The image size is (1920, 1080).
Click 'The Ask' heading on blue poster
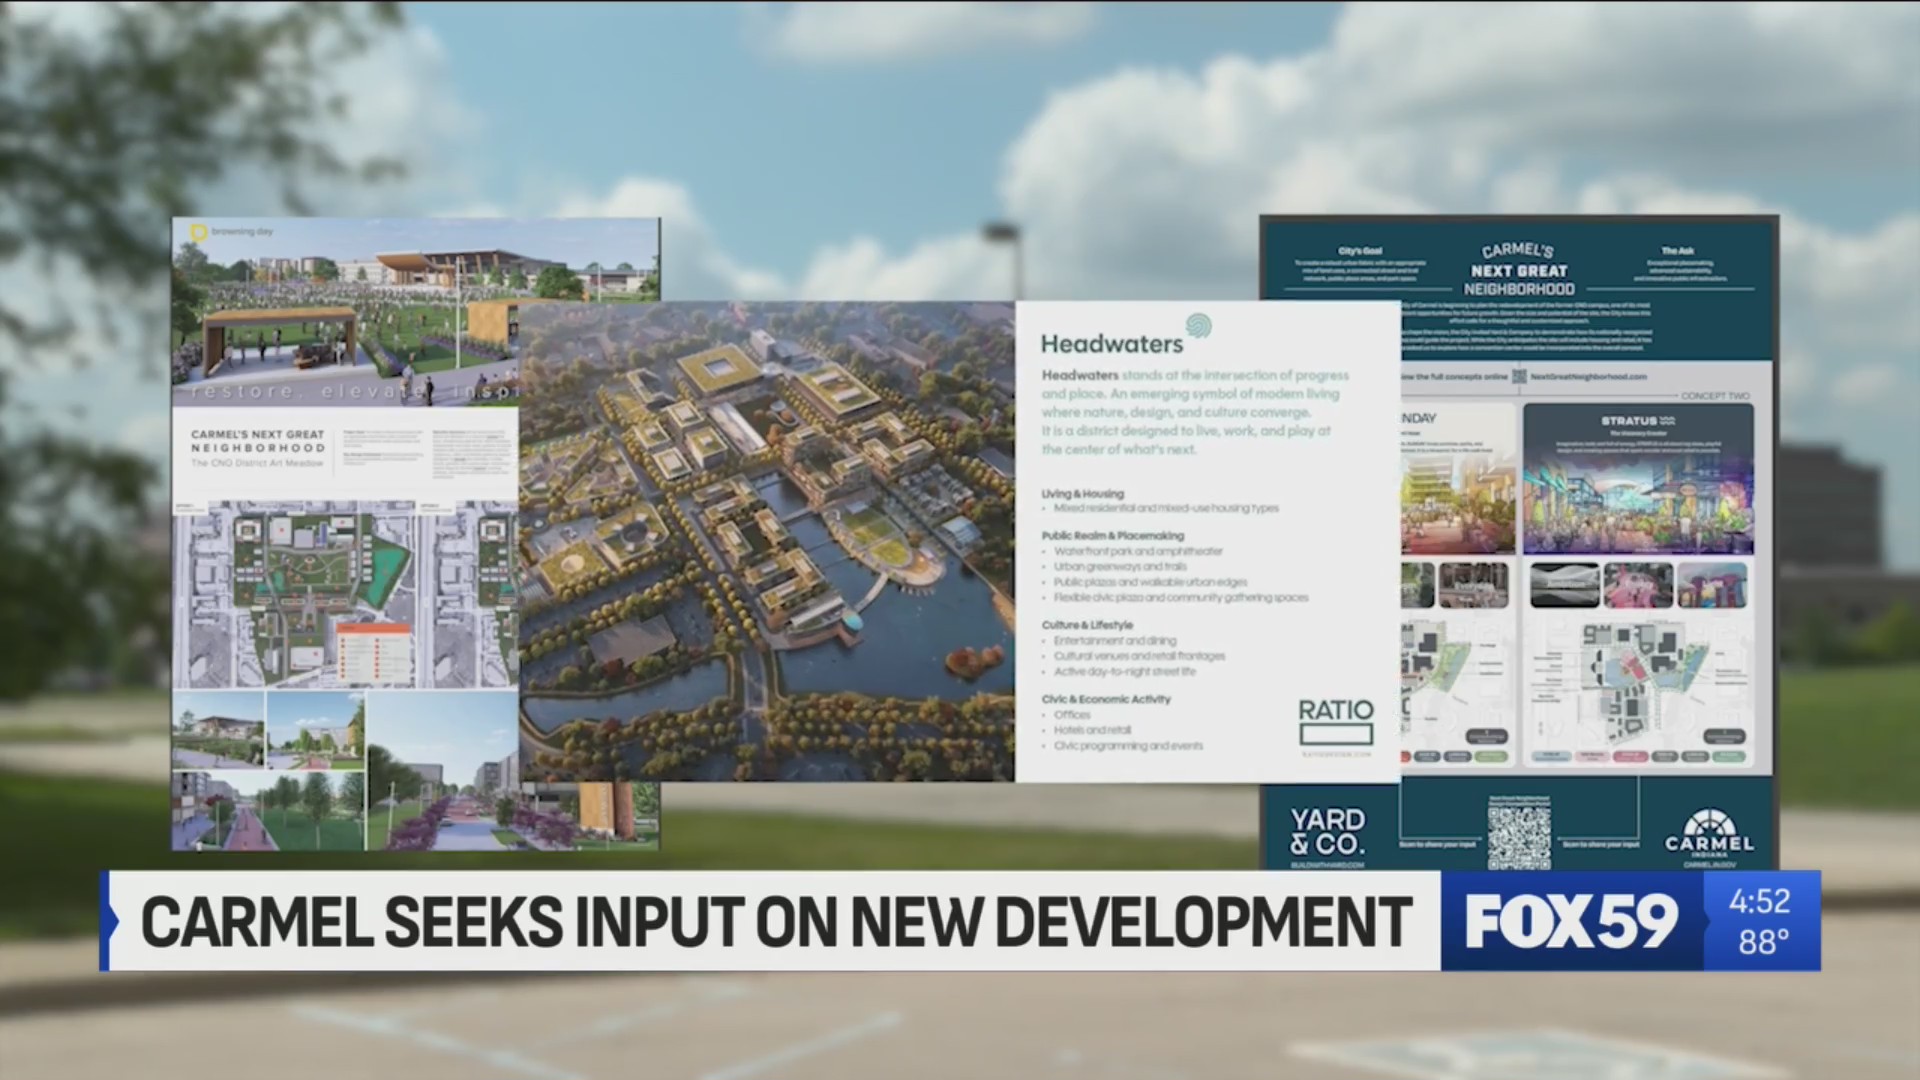(x=1678, y=251)
